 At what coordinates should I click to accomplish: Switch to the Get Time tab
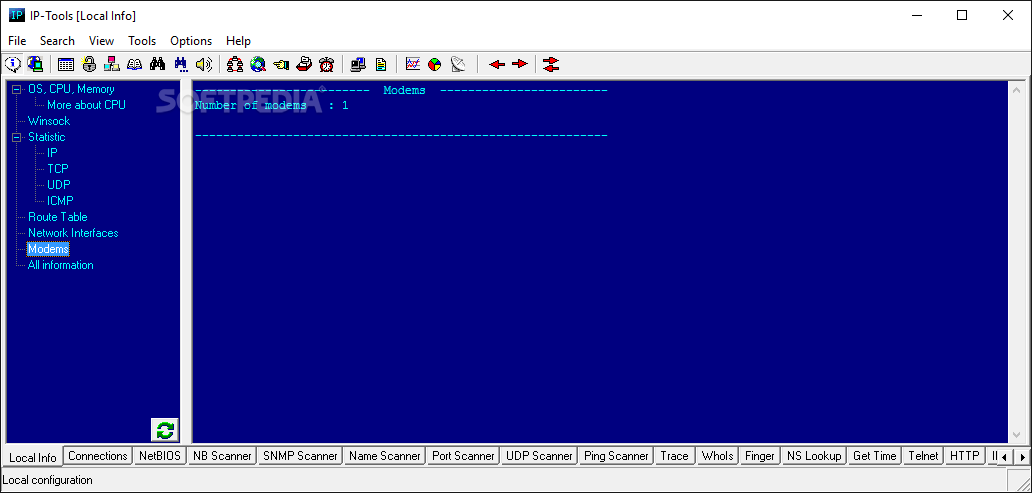pyautogui.click(x=875, y=455)
